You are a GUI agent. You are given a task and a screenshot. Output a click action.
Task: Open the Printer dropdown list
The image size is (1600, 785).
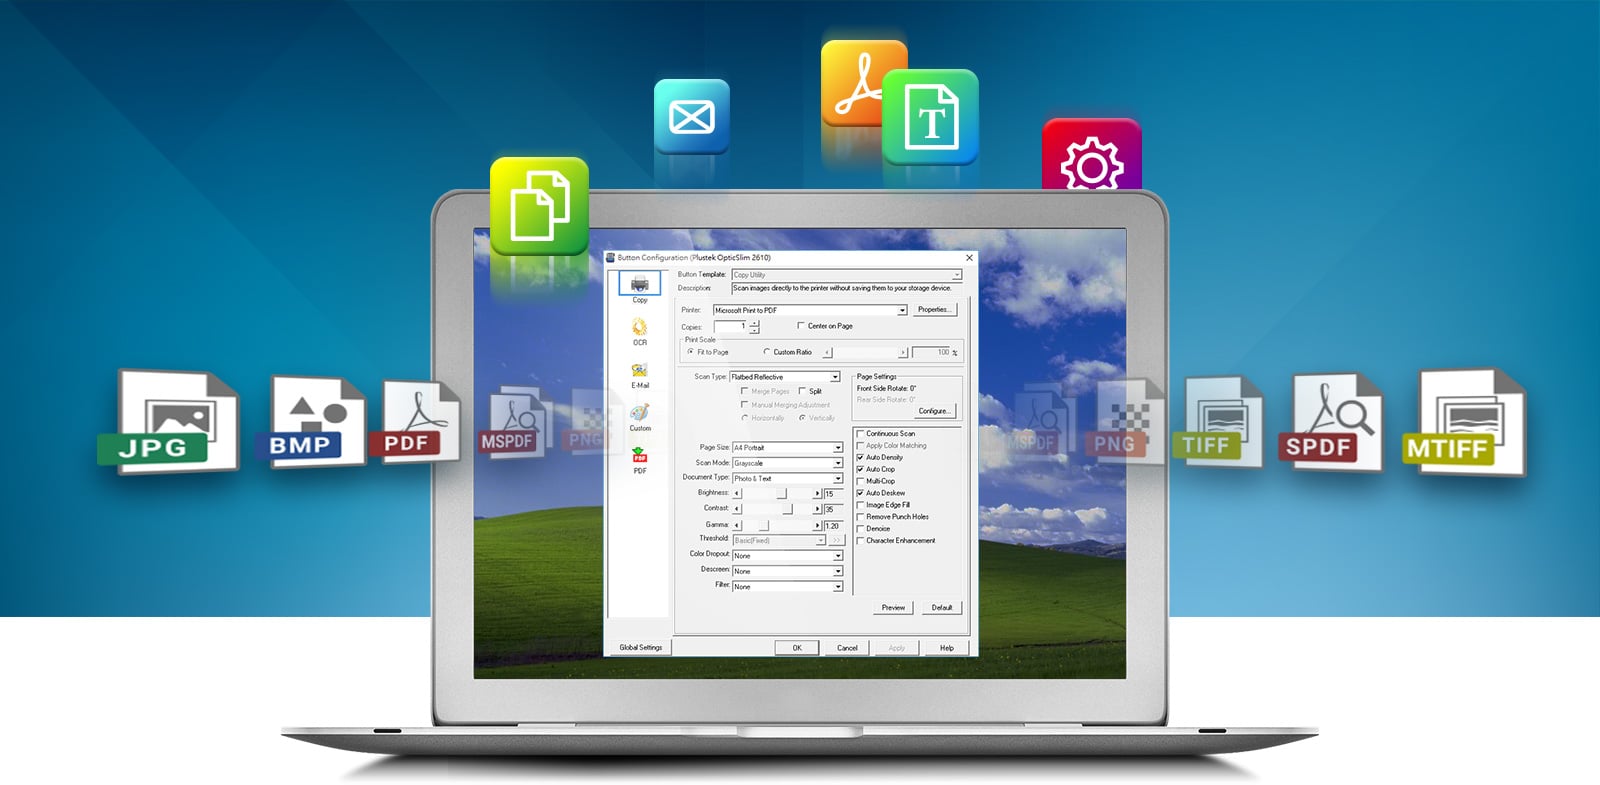810,310
